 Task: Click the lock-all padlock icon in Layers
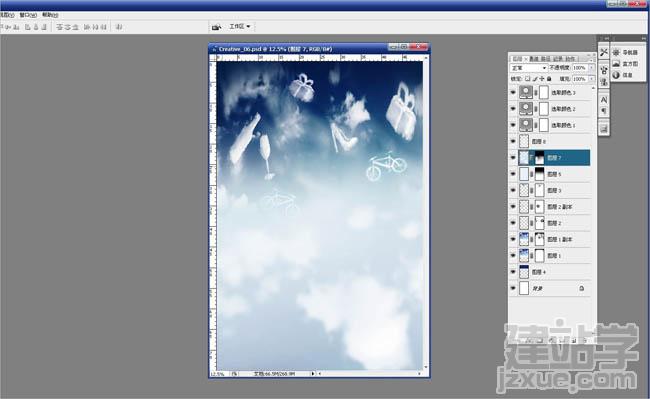pyautogui.click(x=549, y=79)
